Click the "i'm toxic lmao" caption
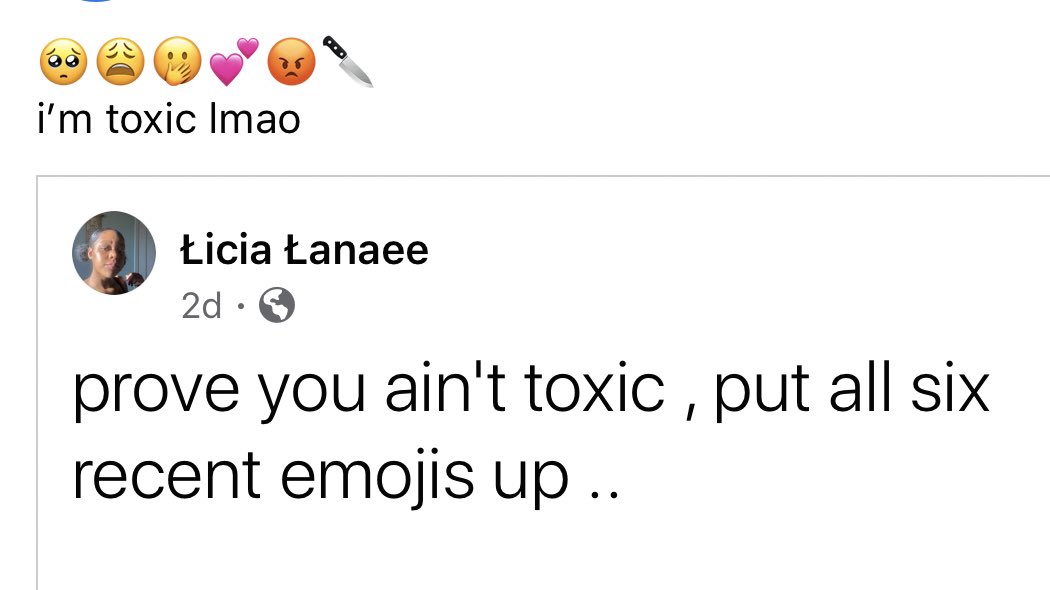Screen dimensions: 1050x590 pos(169,120)
